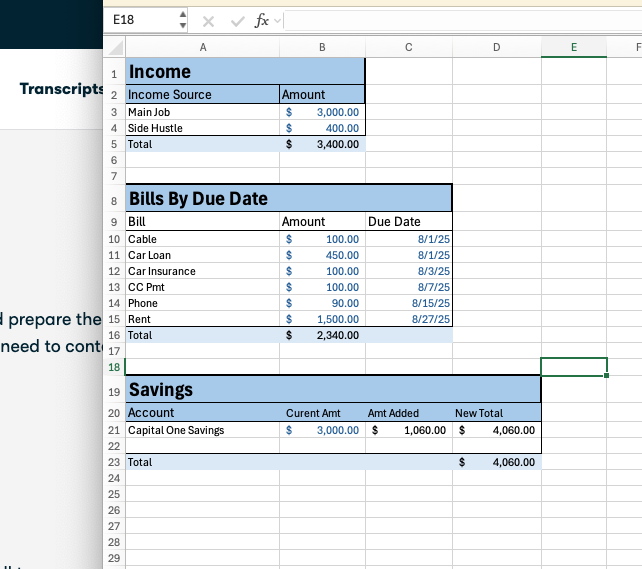Screen dimensions: 642x569
Task: Click the 8/3/25 due date cell
Action: 409,271
